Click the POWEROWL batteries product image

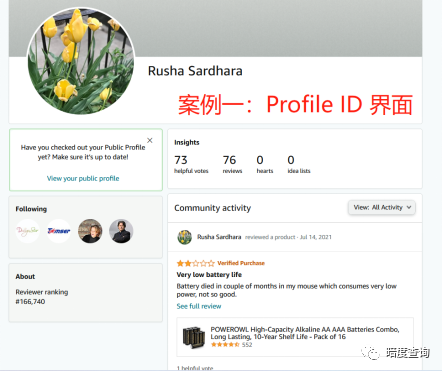194,337
